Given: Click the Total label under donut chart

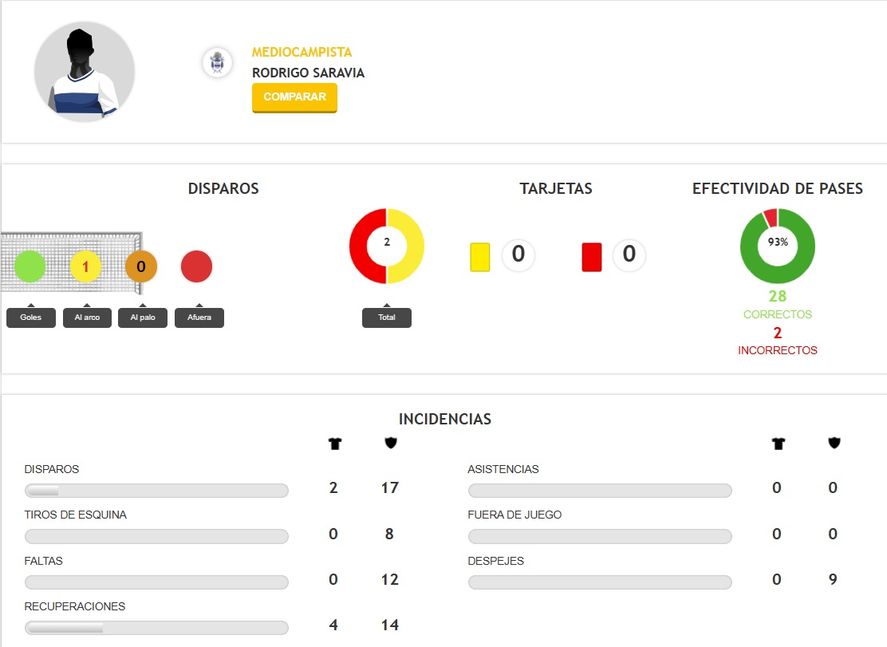Looking at the screenshot, I should (x=386, y=317).
